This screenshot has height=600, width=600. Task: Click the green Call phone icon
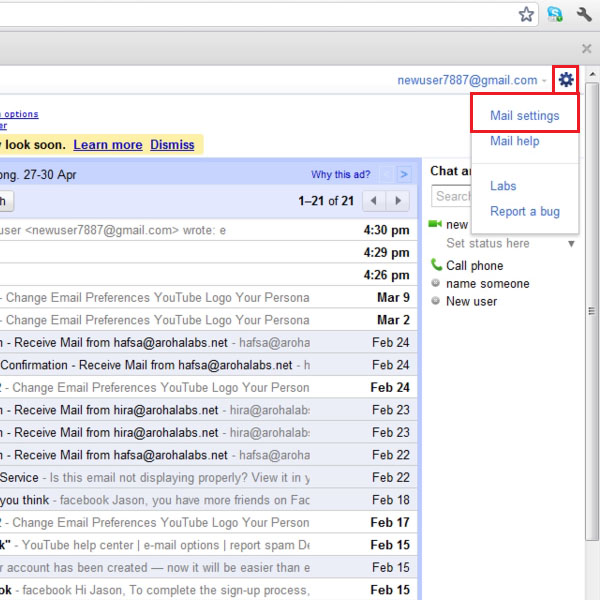436,264
